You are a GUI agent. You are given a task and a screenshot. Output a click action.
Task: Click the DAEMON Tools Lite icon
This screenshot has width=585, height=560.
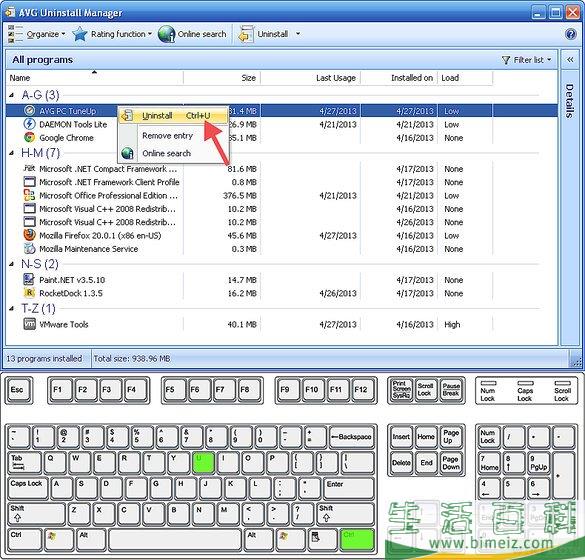pos(29,124)
